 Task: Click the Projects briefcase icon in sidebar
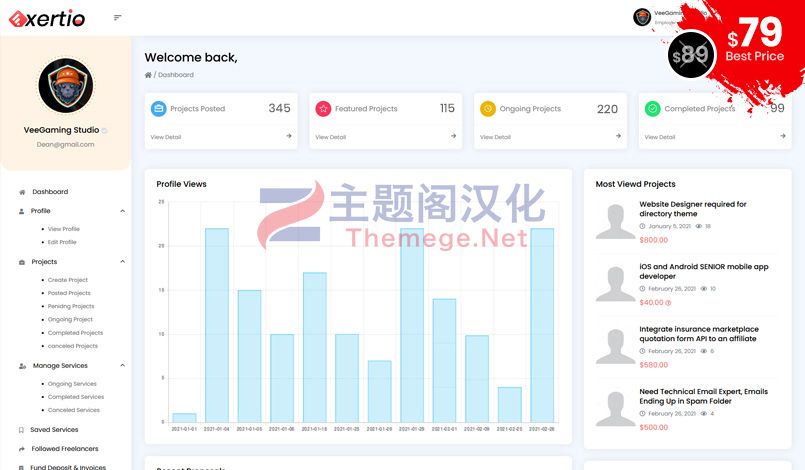tap(22, 262)
